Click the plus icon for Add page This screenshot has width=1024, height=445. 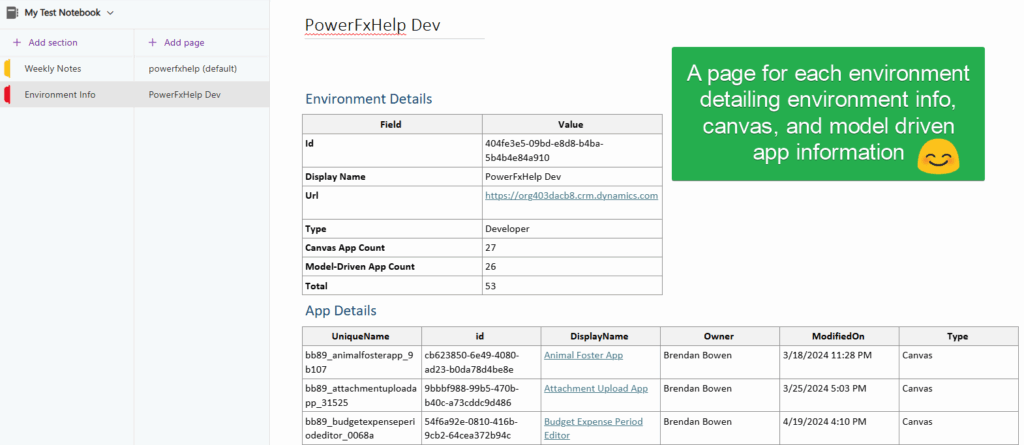pos(152,42)
